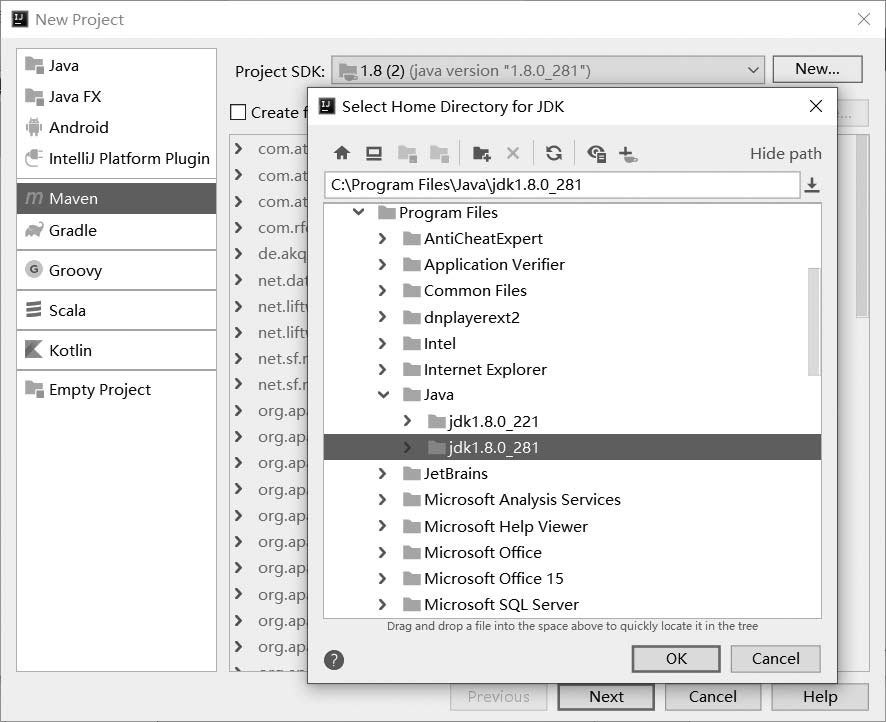Create a new folder in the chooser
Viewport: 886px width, 722px height.
(x=481, y=153)
